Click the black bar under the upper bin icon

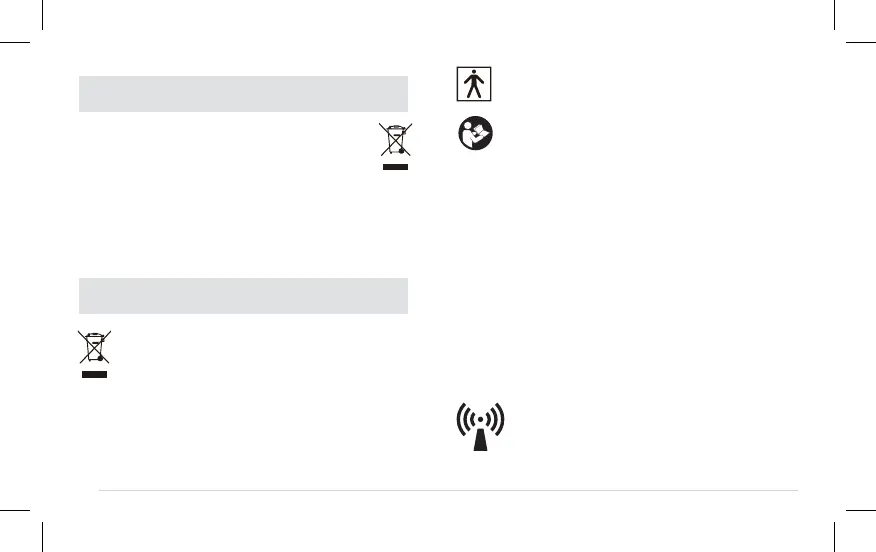(x=395, y=169)
